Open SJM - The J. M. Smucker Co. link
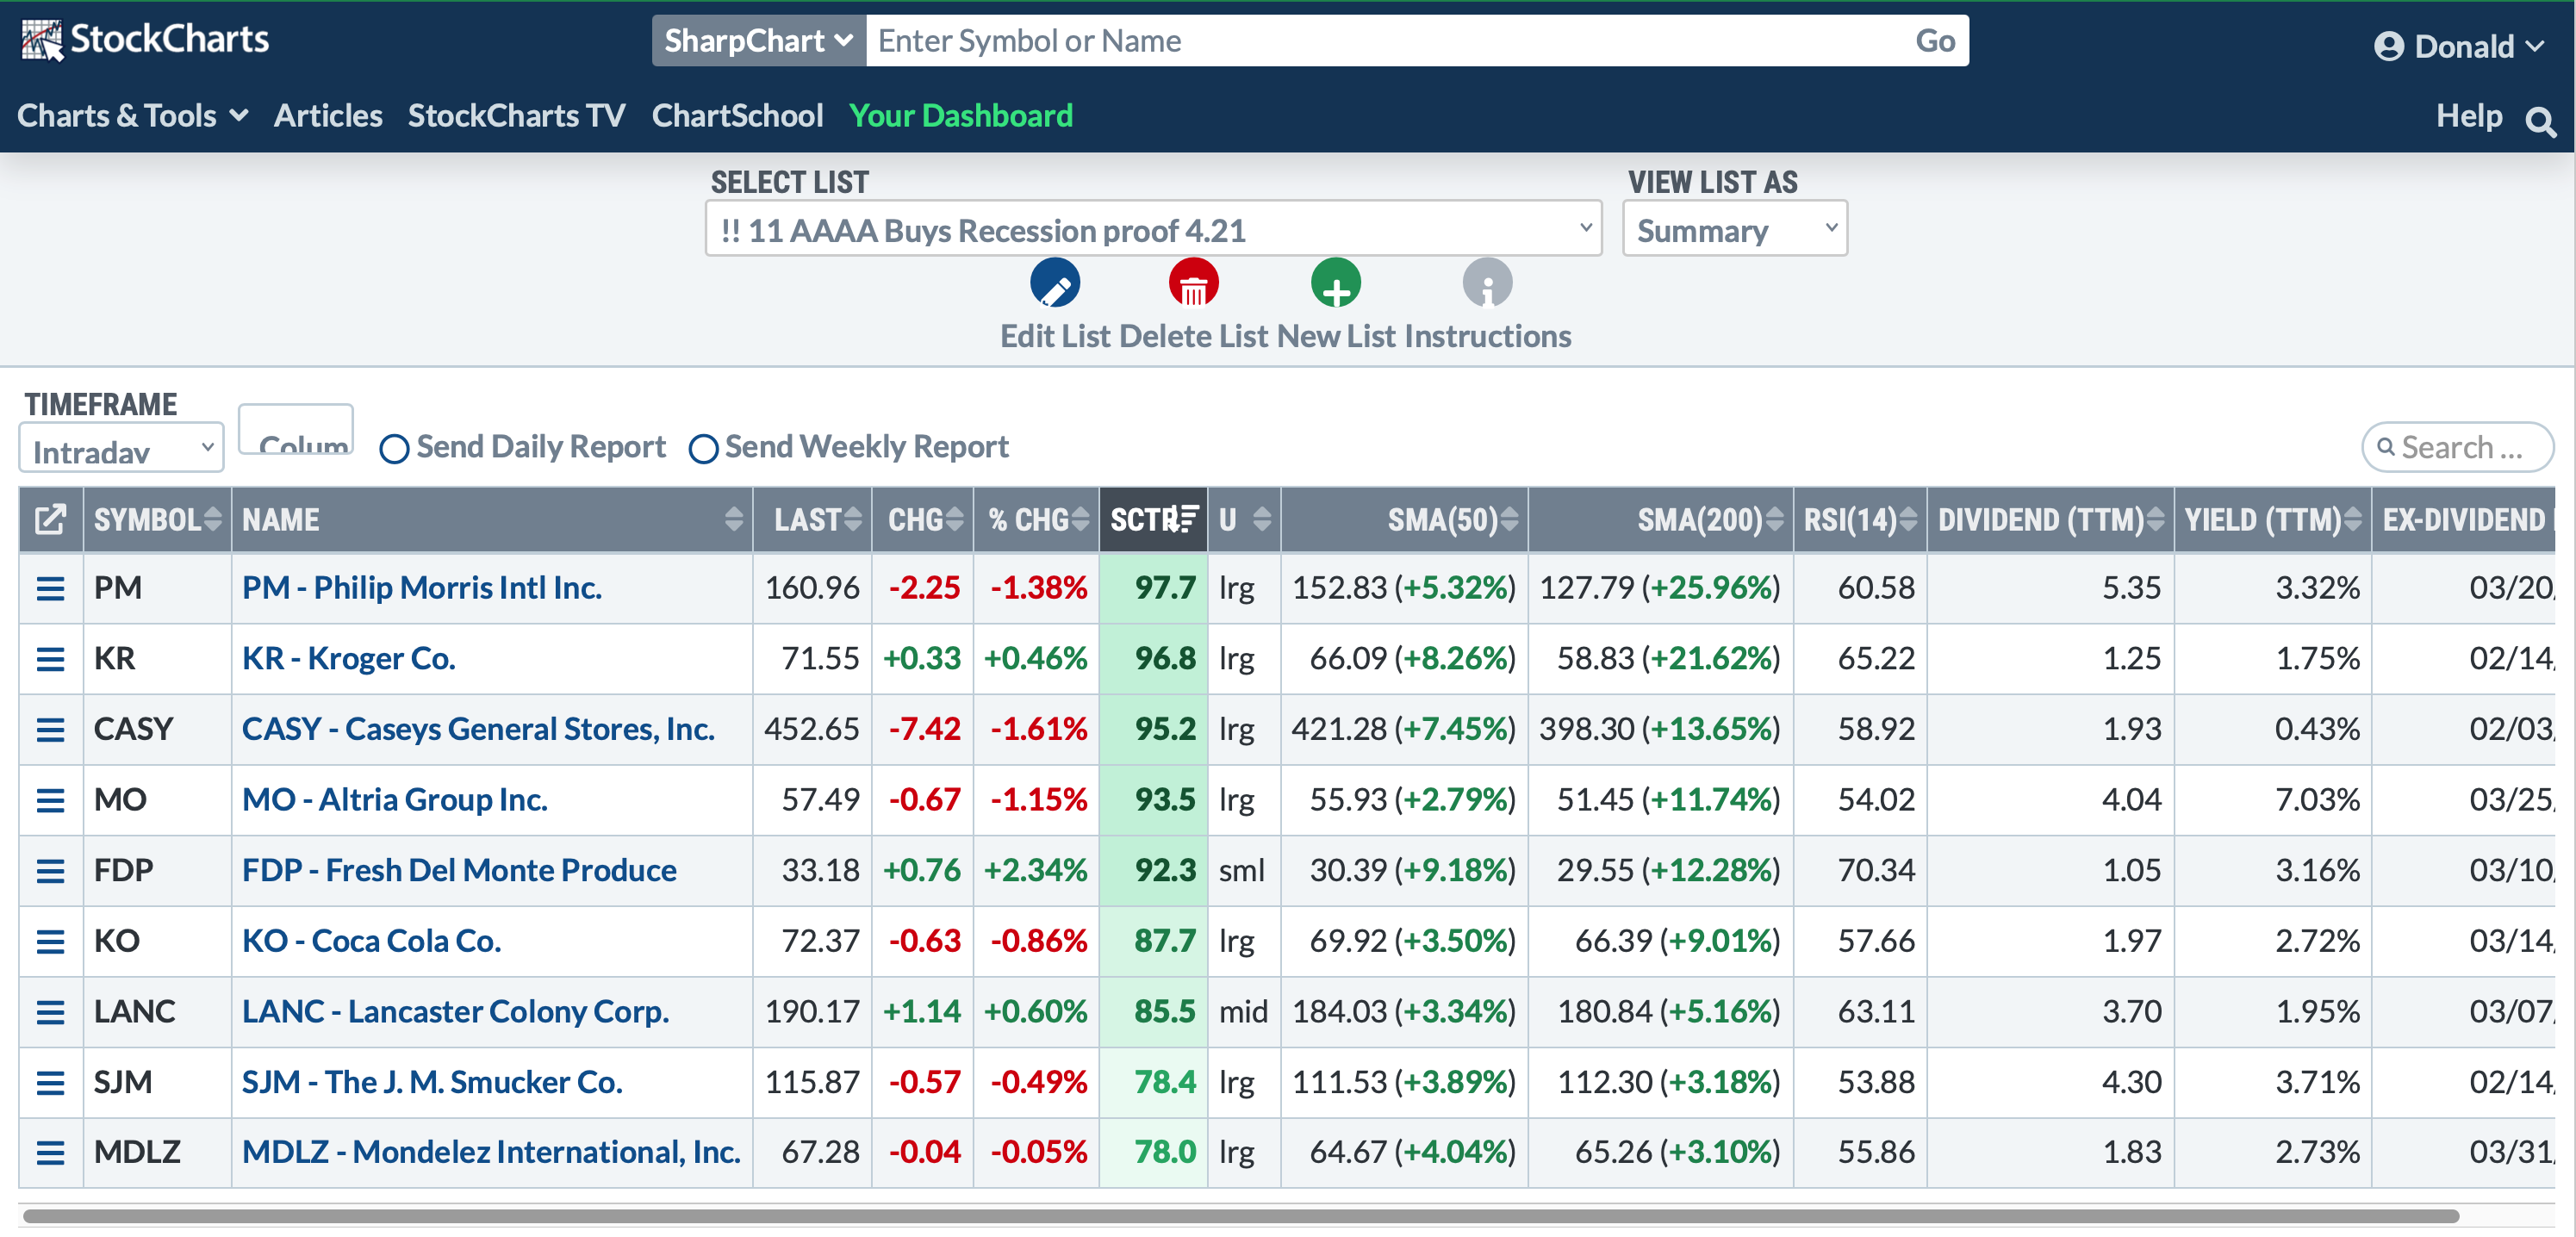The image size is (2576, 1237). point(432,1082)
